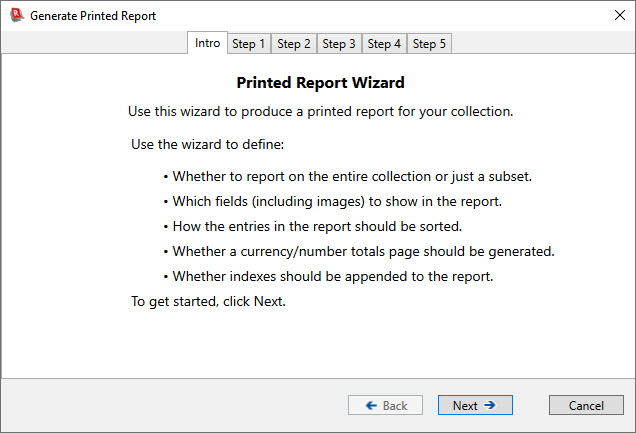Cancel the report wizard
Viewport: 636px width, 433px height.
tap(586, 405)
